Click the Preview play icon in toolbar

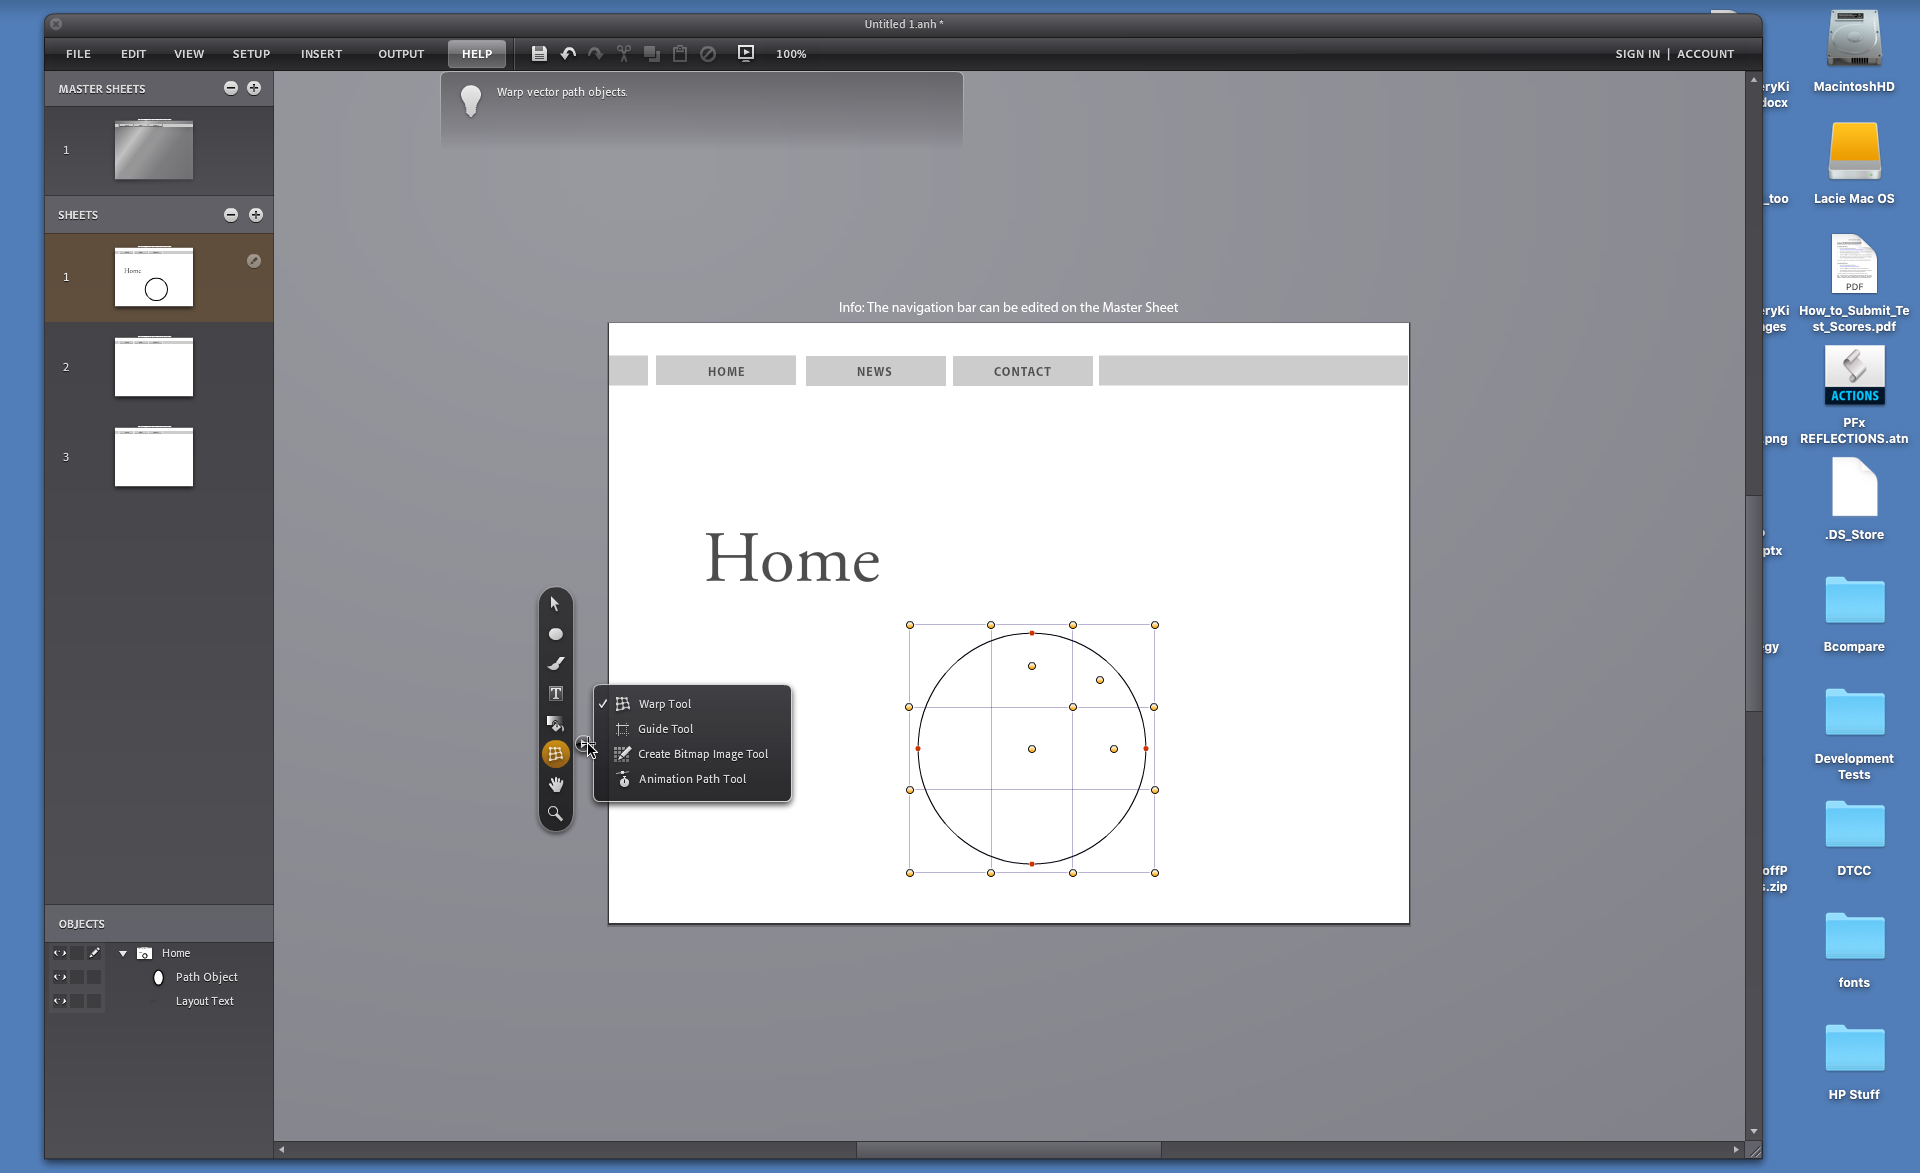pyautogui.click(x=746, y=54)
